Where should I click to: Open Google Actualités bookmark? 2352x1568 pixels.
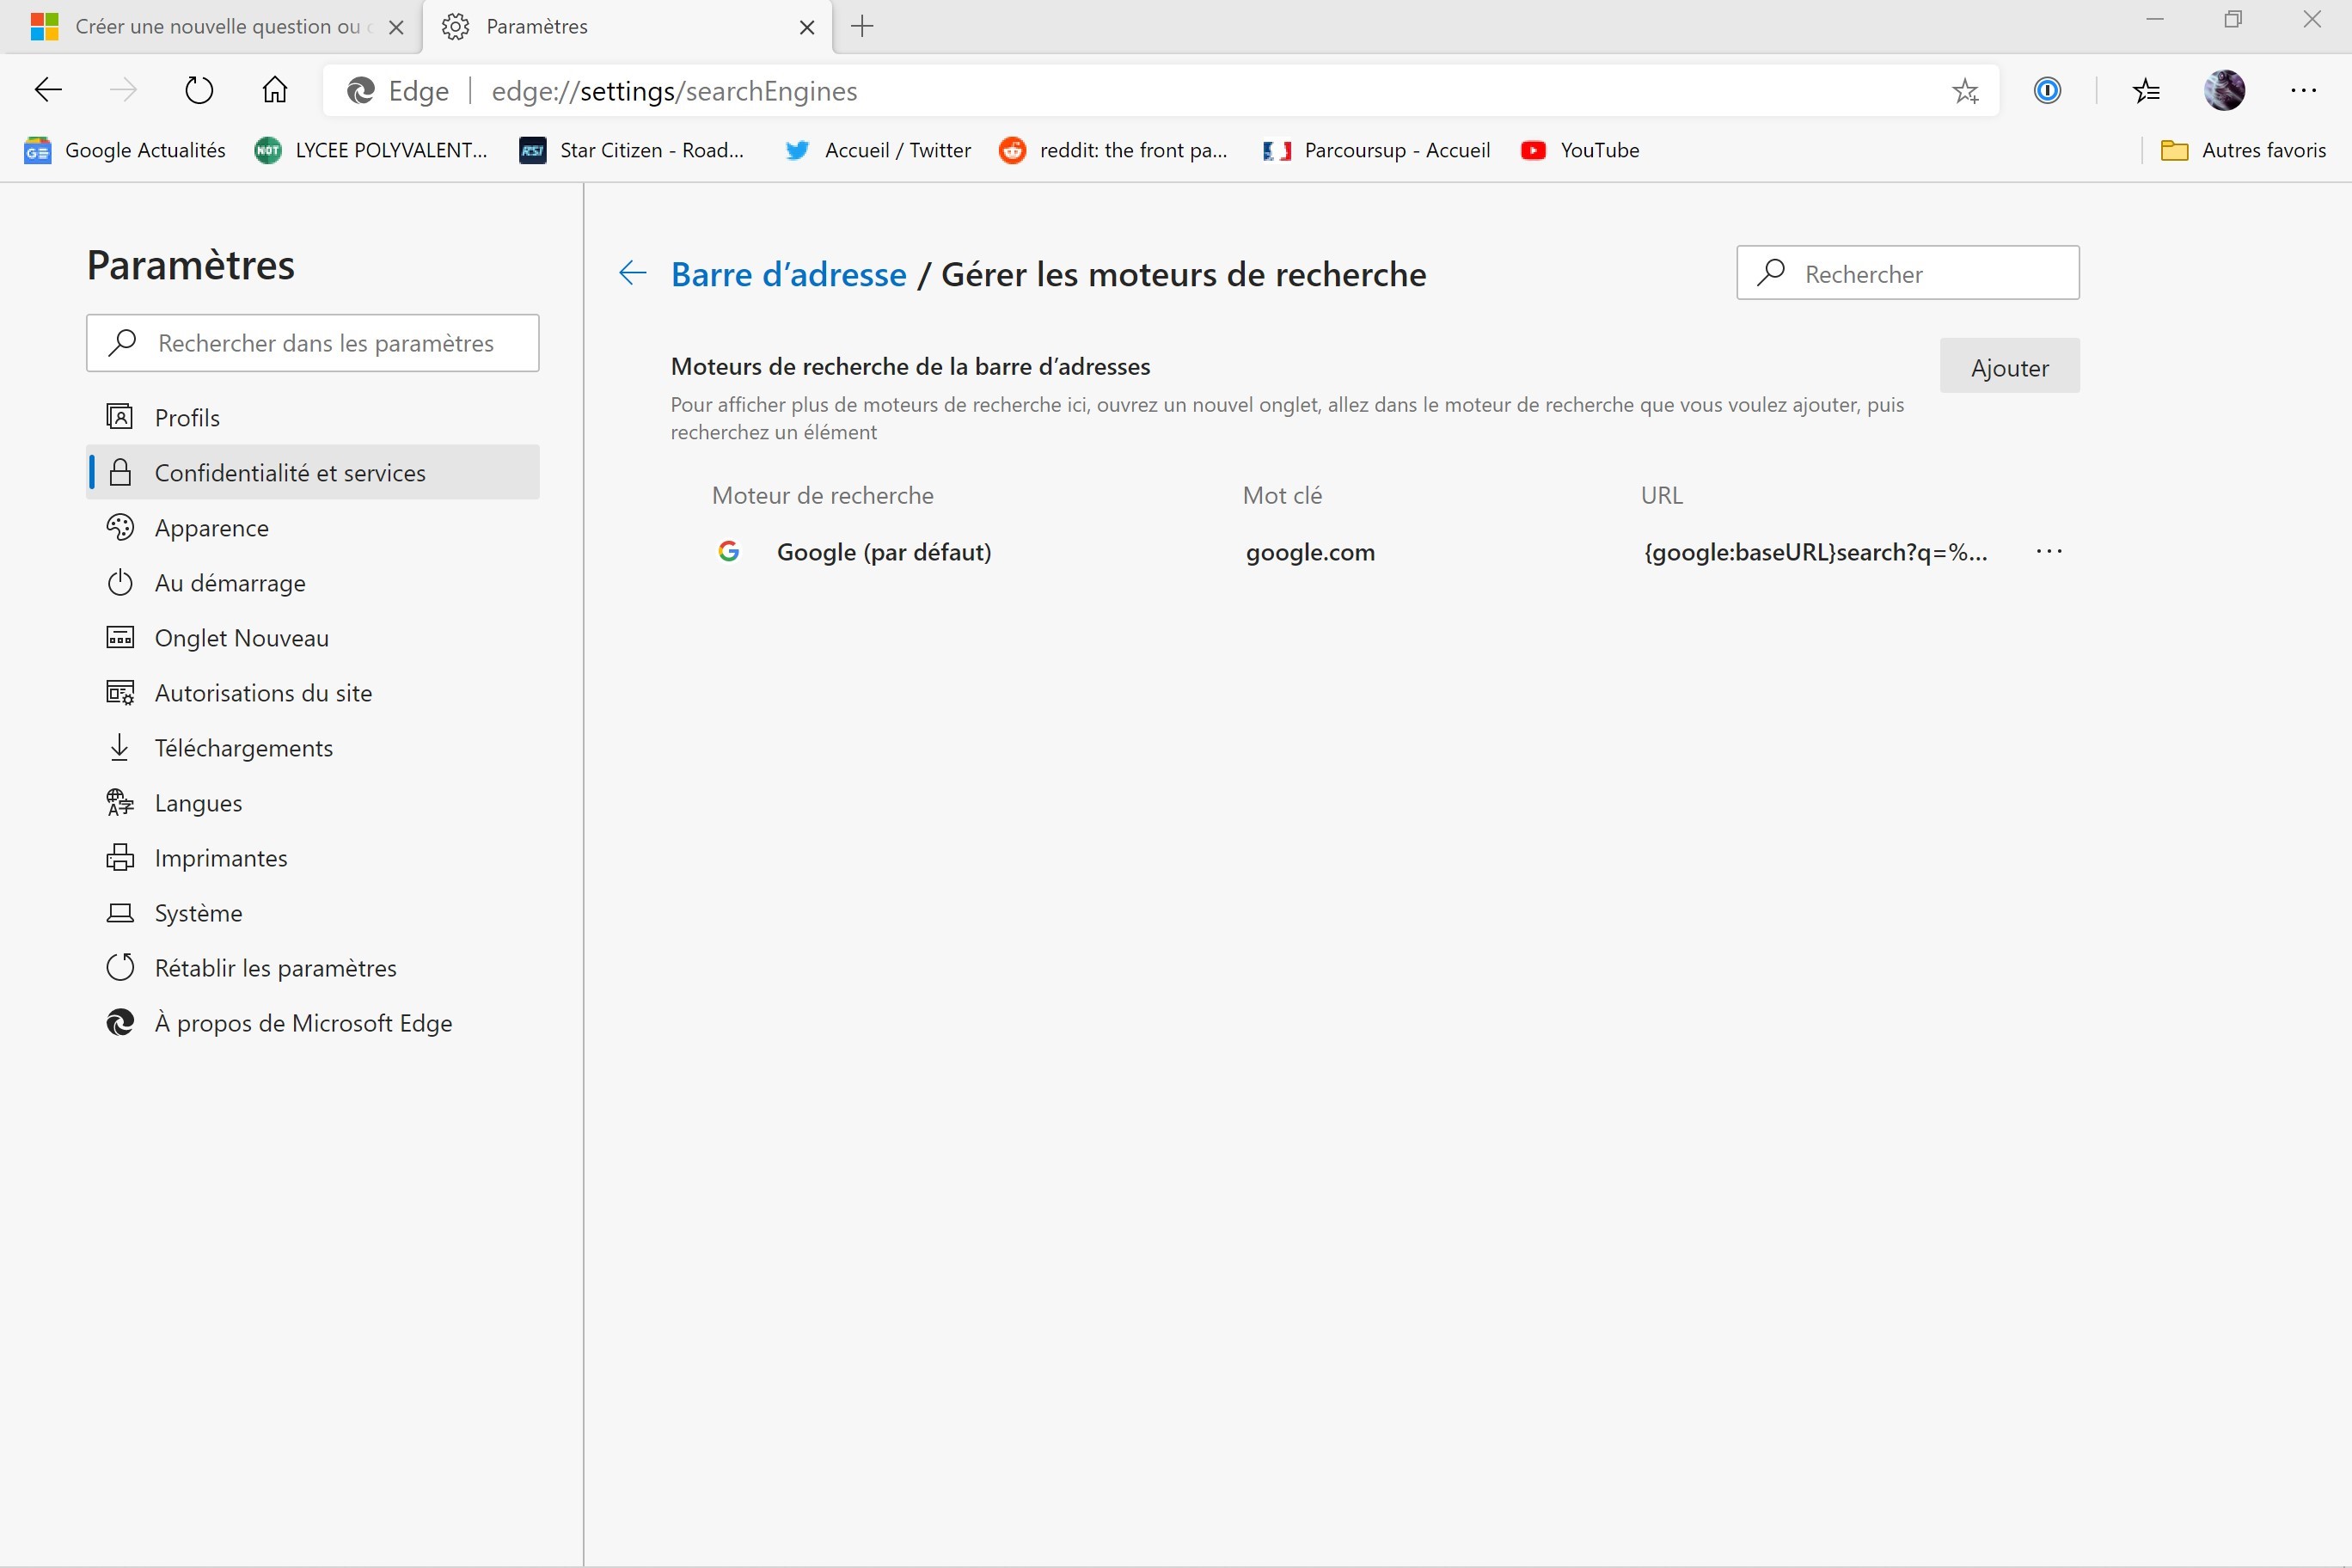pos(125,150)
